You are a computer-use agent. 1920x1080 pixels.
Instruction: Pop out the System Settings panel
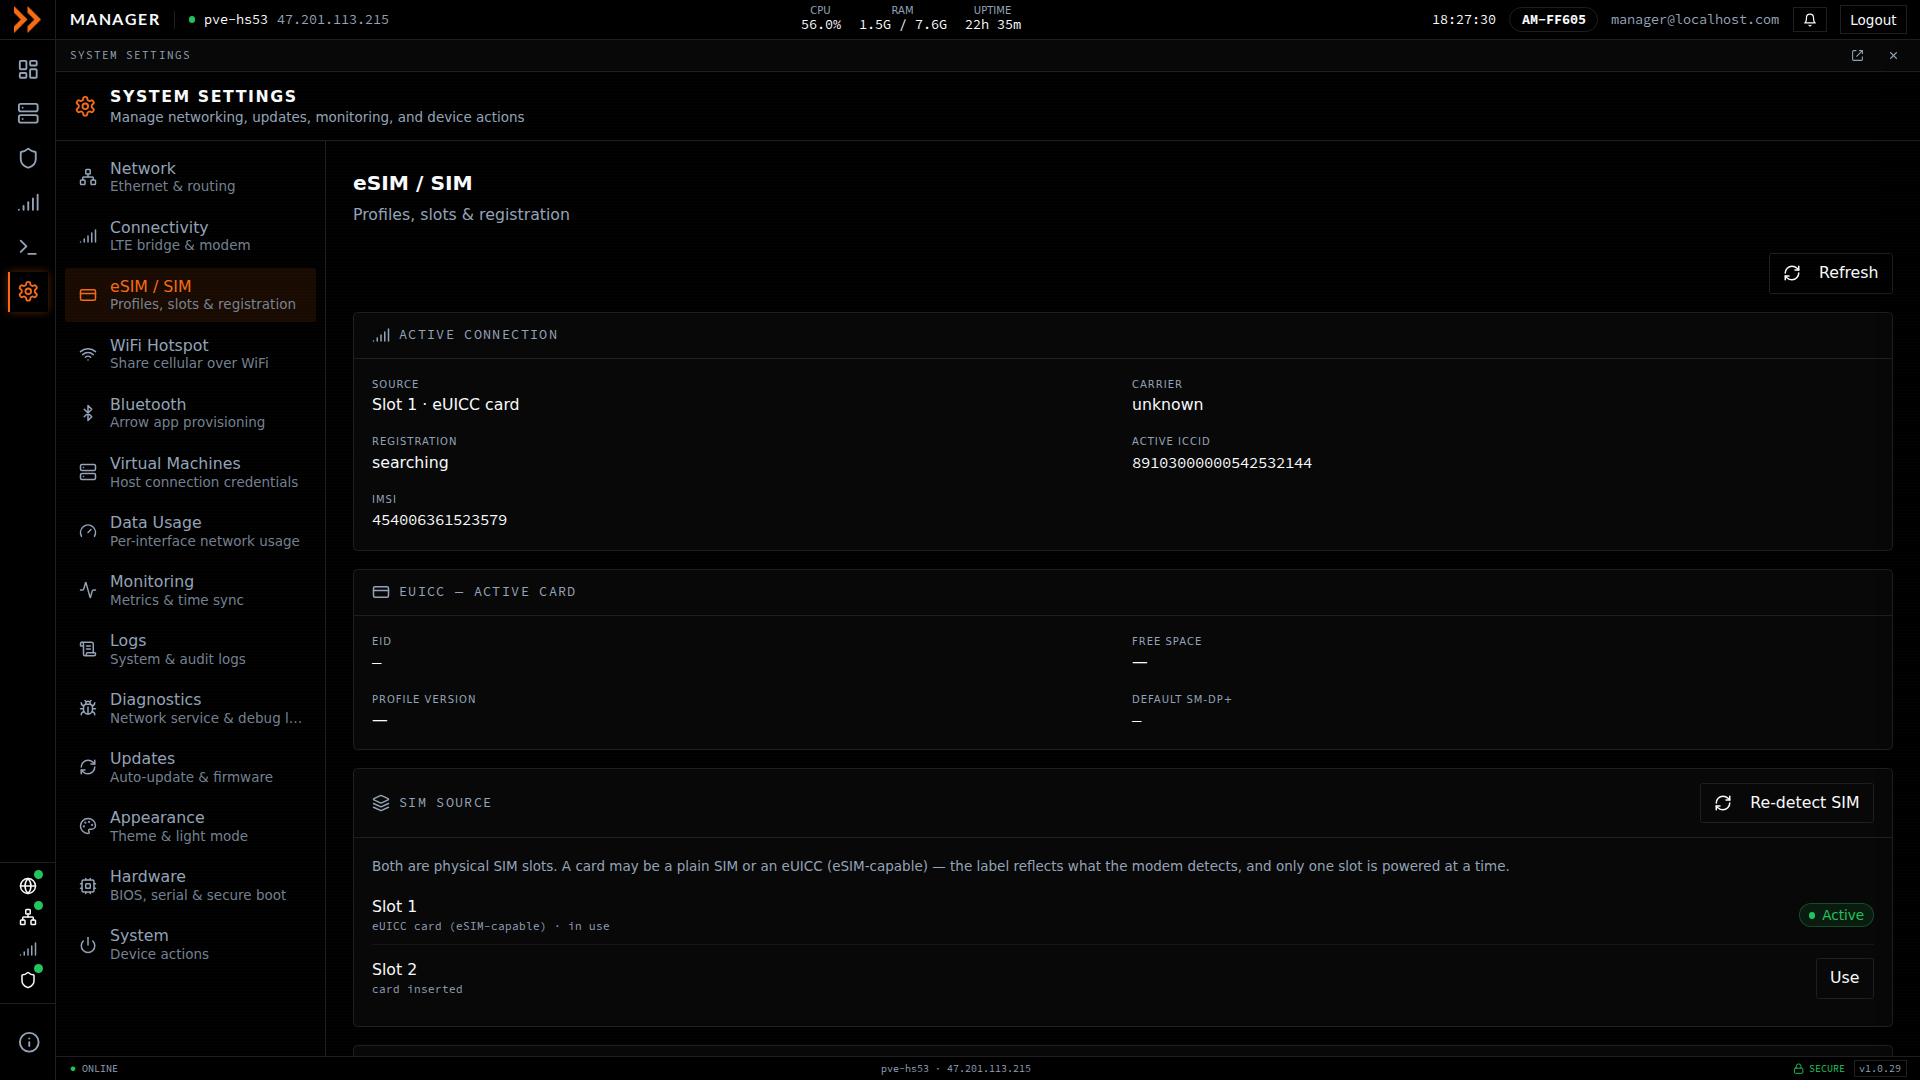(x=1857, y=56)
